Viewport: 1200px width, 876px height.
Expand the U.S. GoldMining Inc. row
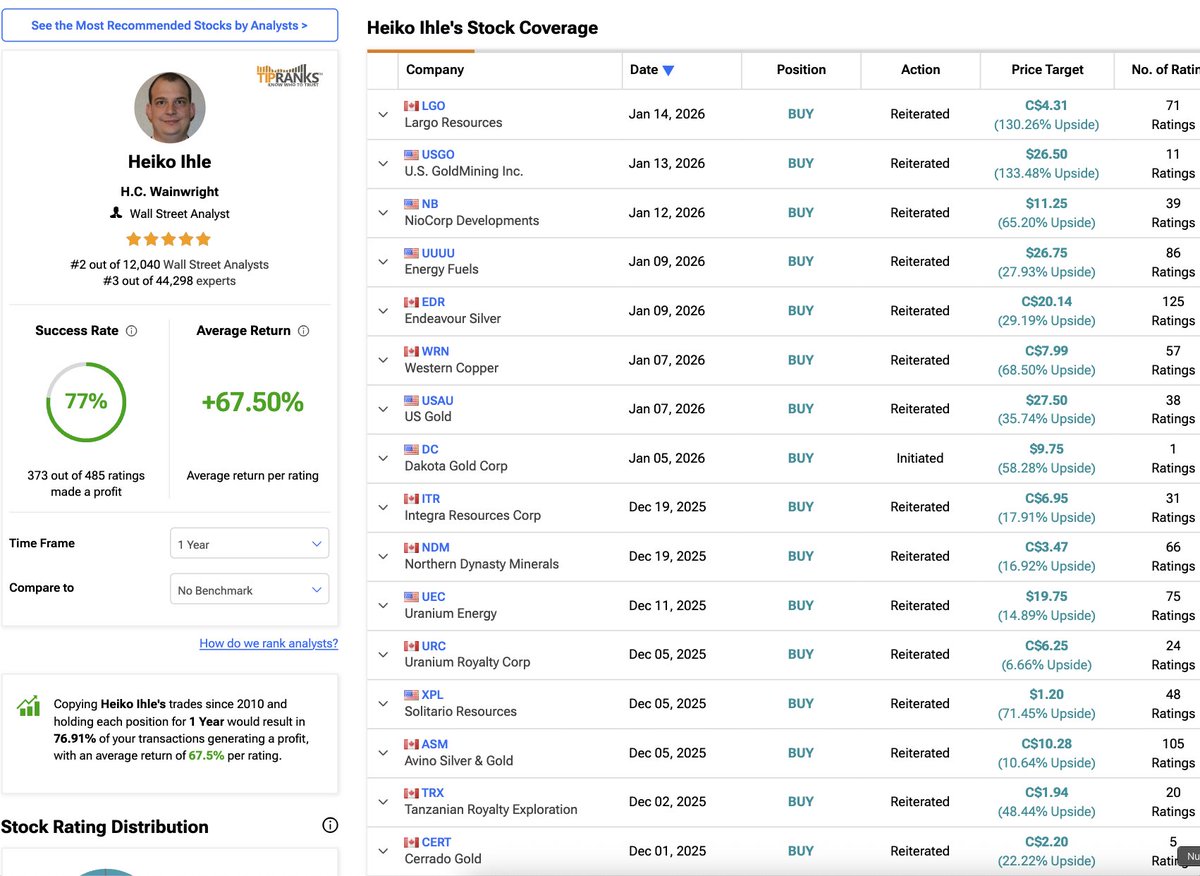coord(383,163)
